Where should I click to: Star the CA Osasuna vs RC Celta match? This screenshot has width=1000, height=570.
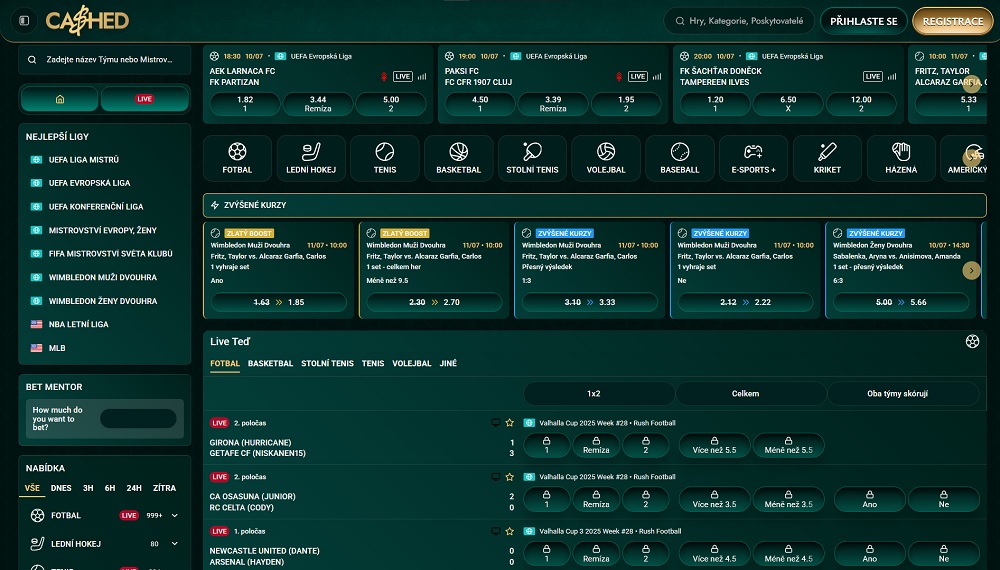click(509, 477)
